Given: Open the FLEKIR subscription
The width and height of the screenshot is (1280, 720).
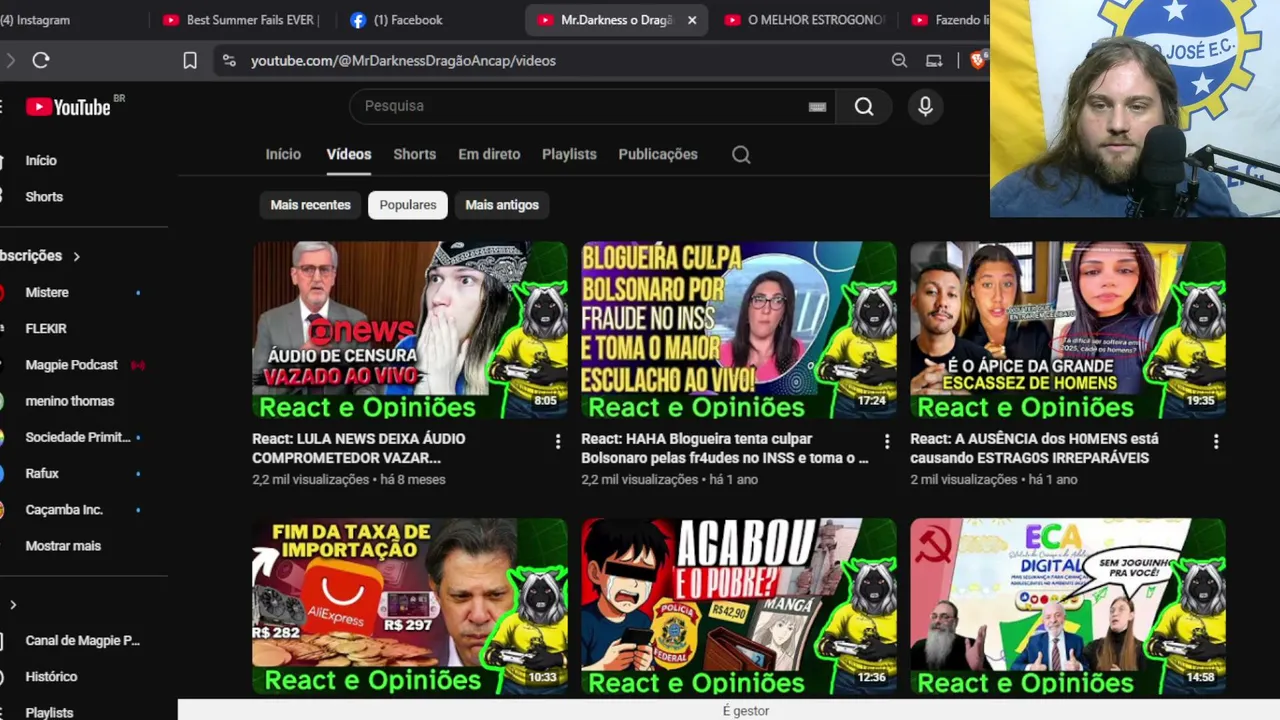Looking at the screenshot, I should 46,329.
